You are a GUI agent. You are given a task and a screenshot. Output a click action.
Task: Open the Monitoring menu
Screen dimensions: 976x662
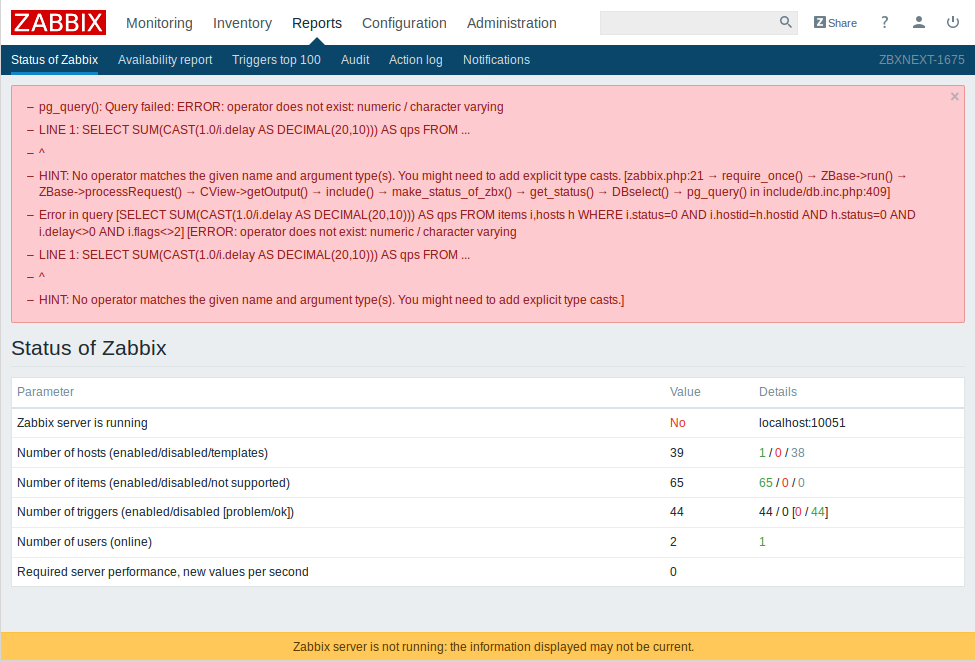point(159,23)
